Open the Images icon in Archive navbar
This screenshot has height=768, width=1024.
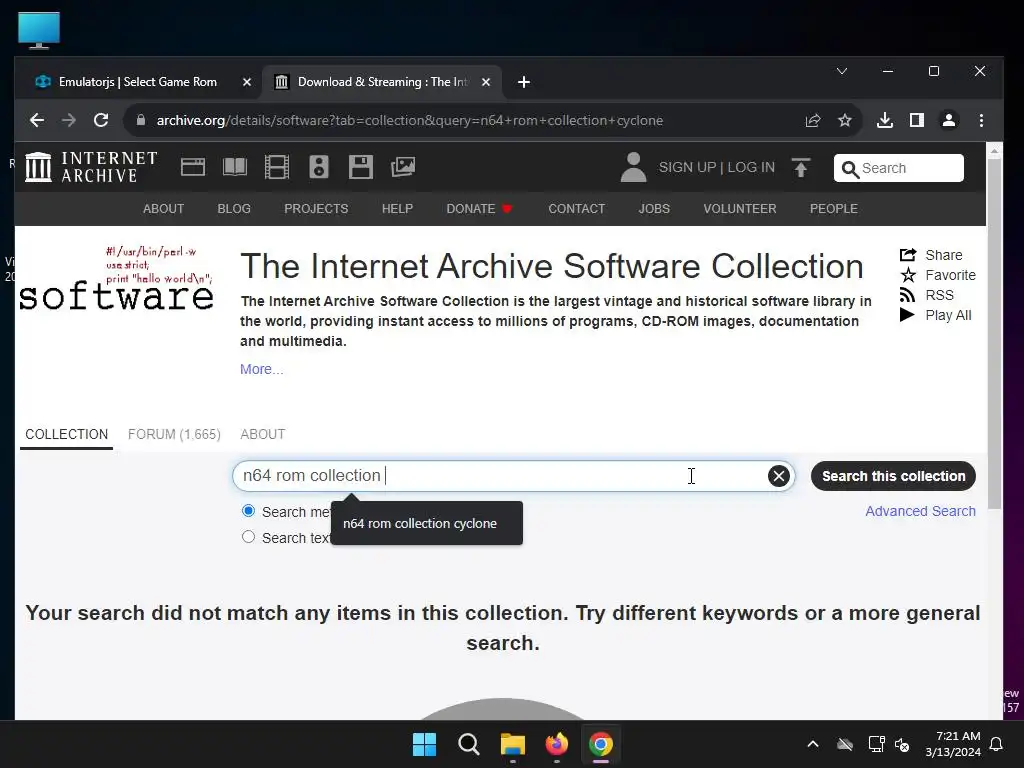403,167
